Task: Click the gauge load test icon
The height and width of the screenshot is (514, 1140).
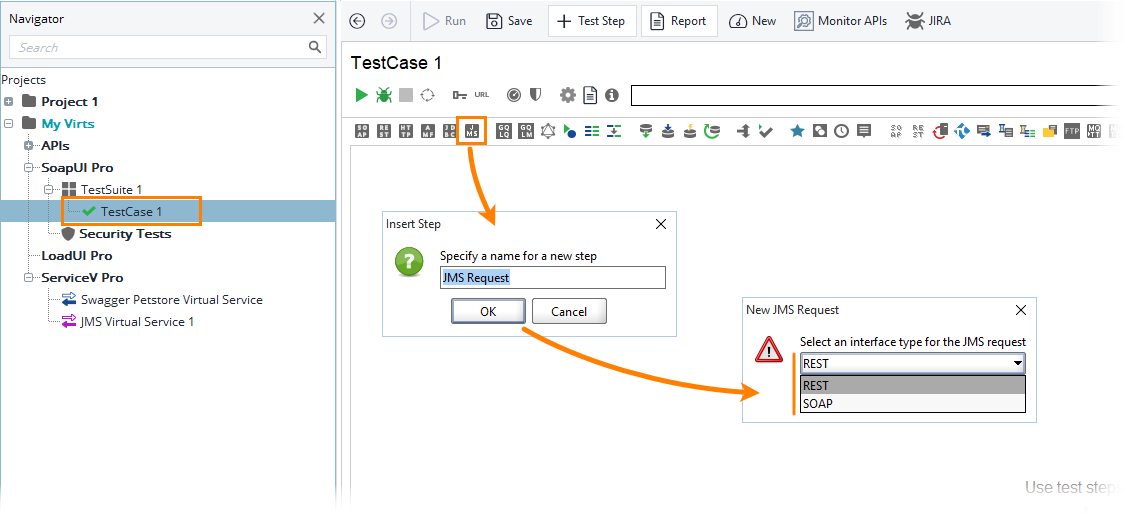Action: point(514,95)
